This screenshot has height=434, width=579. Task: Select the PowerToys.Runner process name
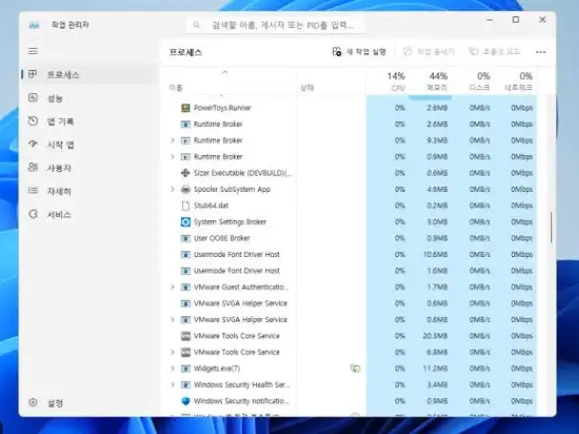tap(222, 108)
